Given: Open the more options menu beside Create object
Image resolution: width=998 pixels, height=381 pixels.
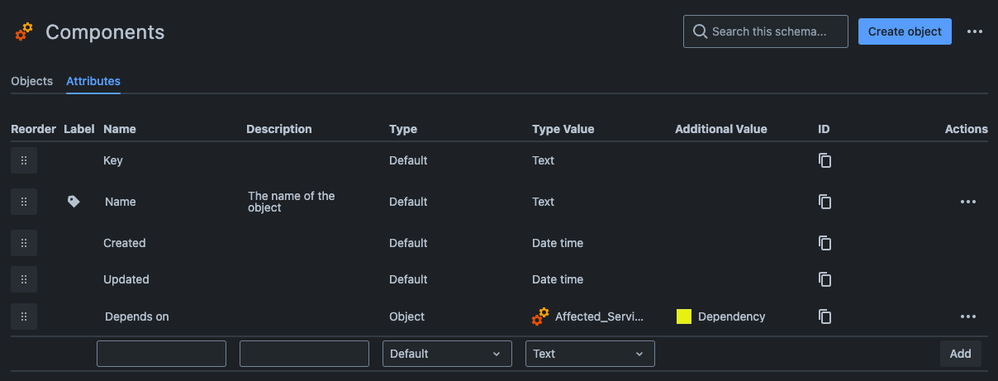Looking at the screenshot, I should tap(974, 32).
